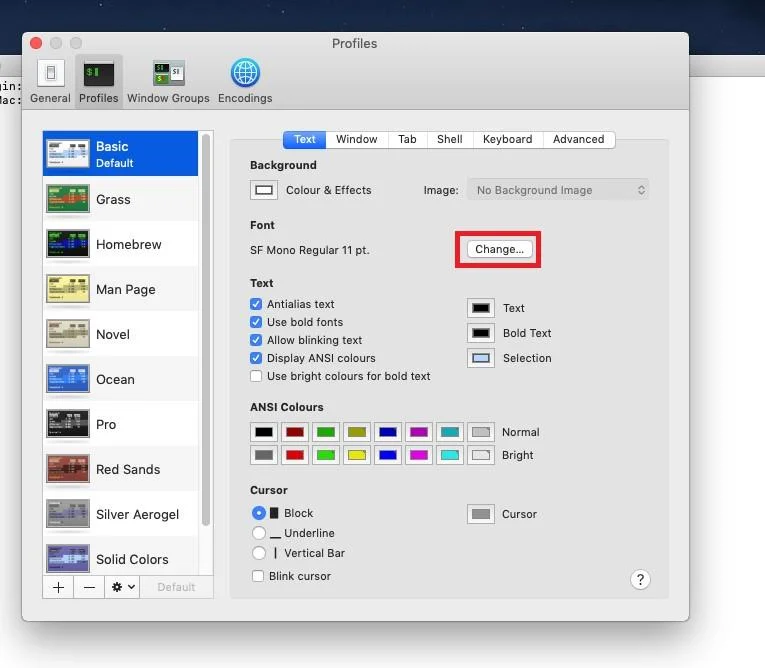This screenshot has width=765, height=668.
Task: Click the Bright magenta ANSI swatch
Action: [x=419, y=455]
